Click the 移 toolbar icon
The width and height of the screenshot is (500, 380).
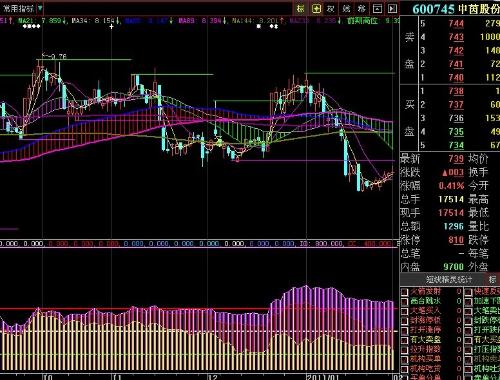click(361, 9)
